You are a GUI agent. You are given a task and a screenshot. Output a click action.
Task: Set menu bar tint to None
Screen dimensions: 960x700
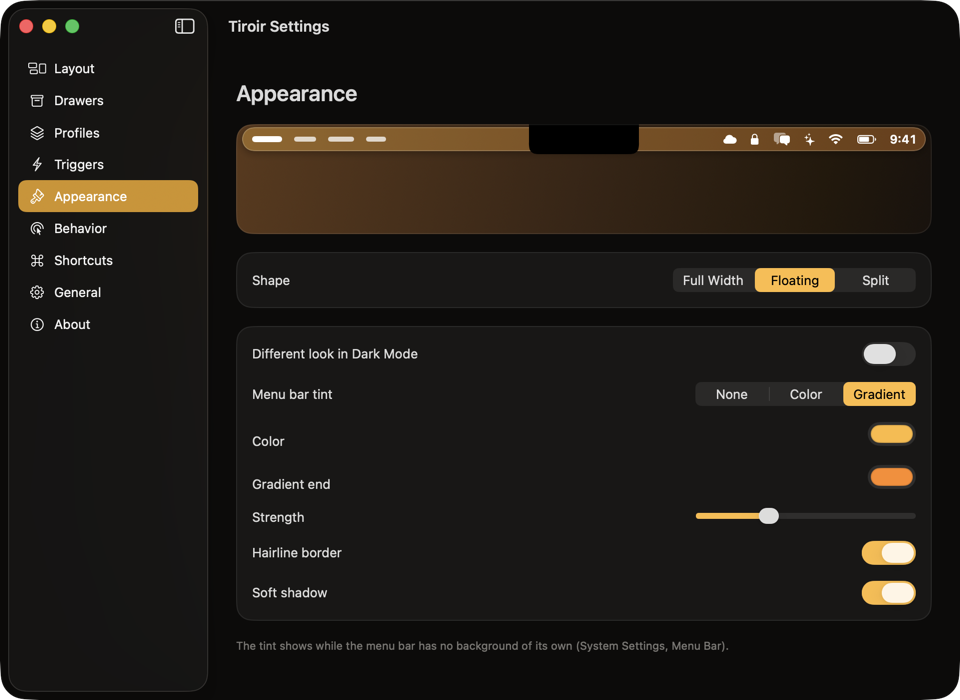click(x=732, y=394)
